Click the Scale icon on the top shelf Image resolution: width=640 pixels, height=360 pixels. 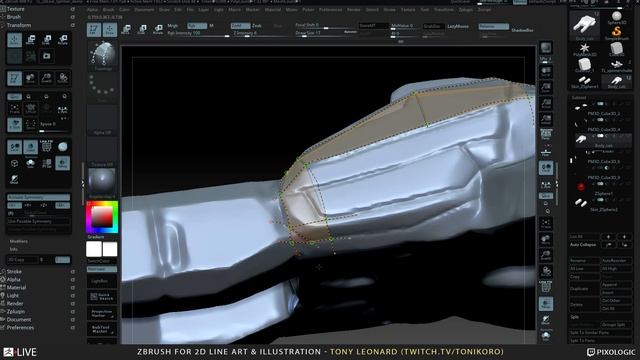(142, 29)
